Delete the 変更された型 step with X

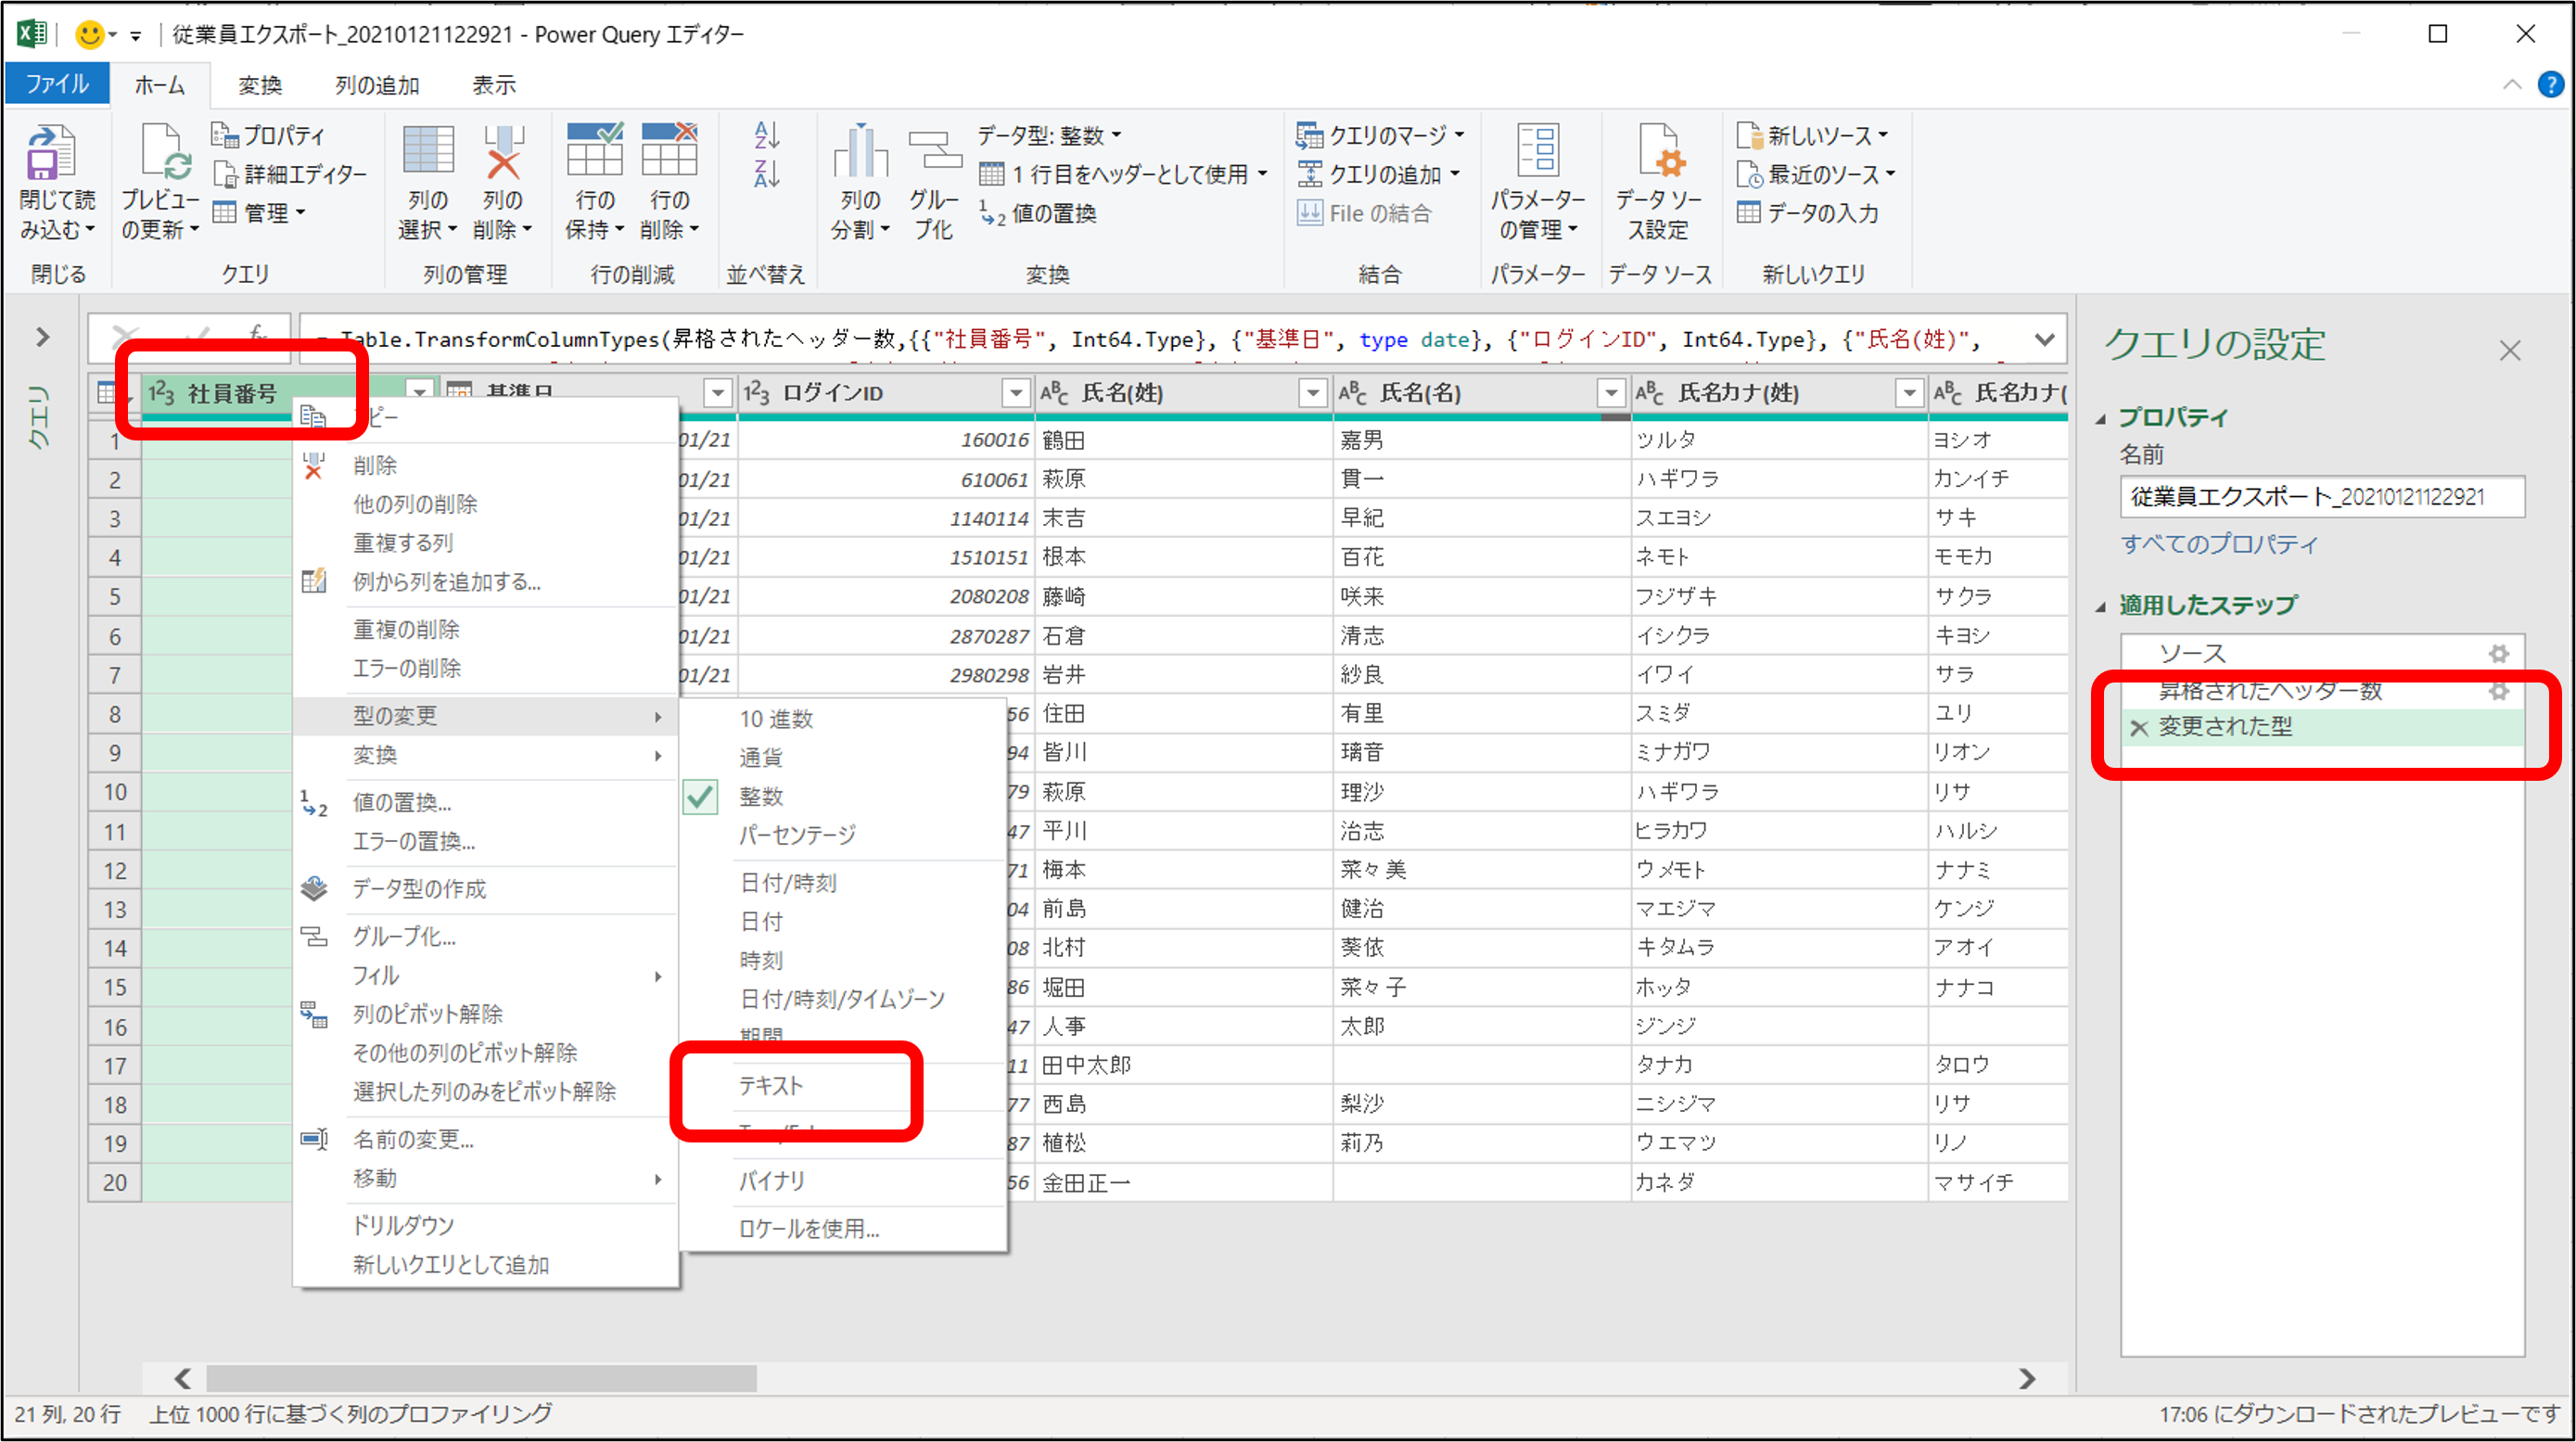(x=2138, y=728)
